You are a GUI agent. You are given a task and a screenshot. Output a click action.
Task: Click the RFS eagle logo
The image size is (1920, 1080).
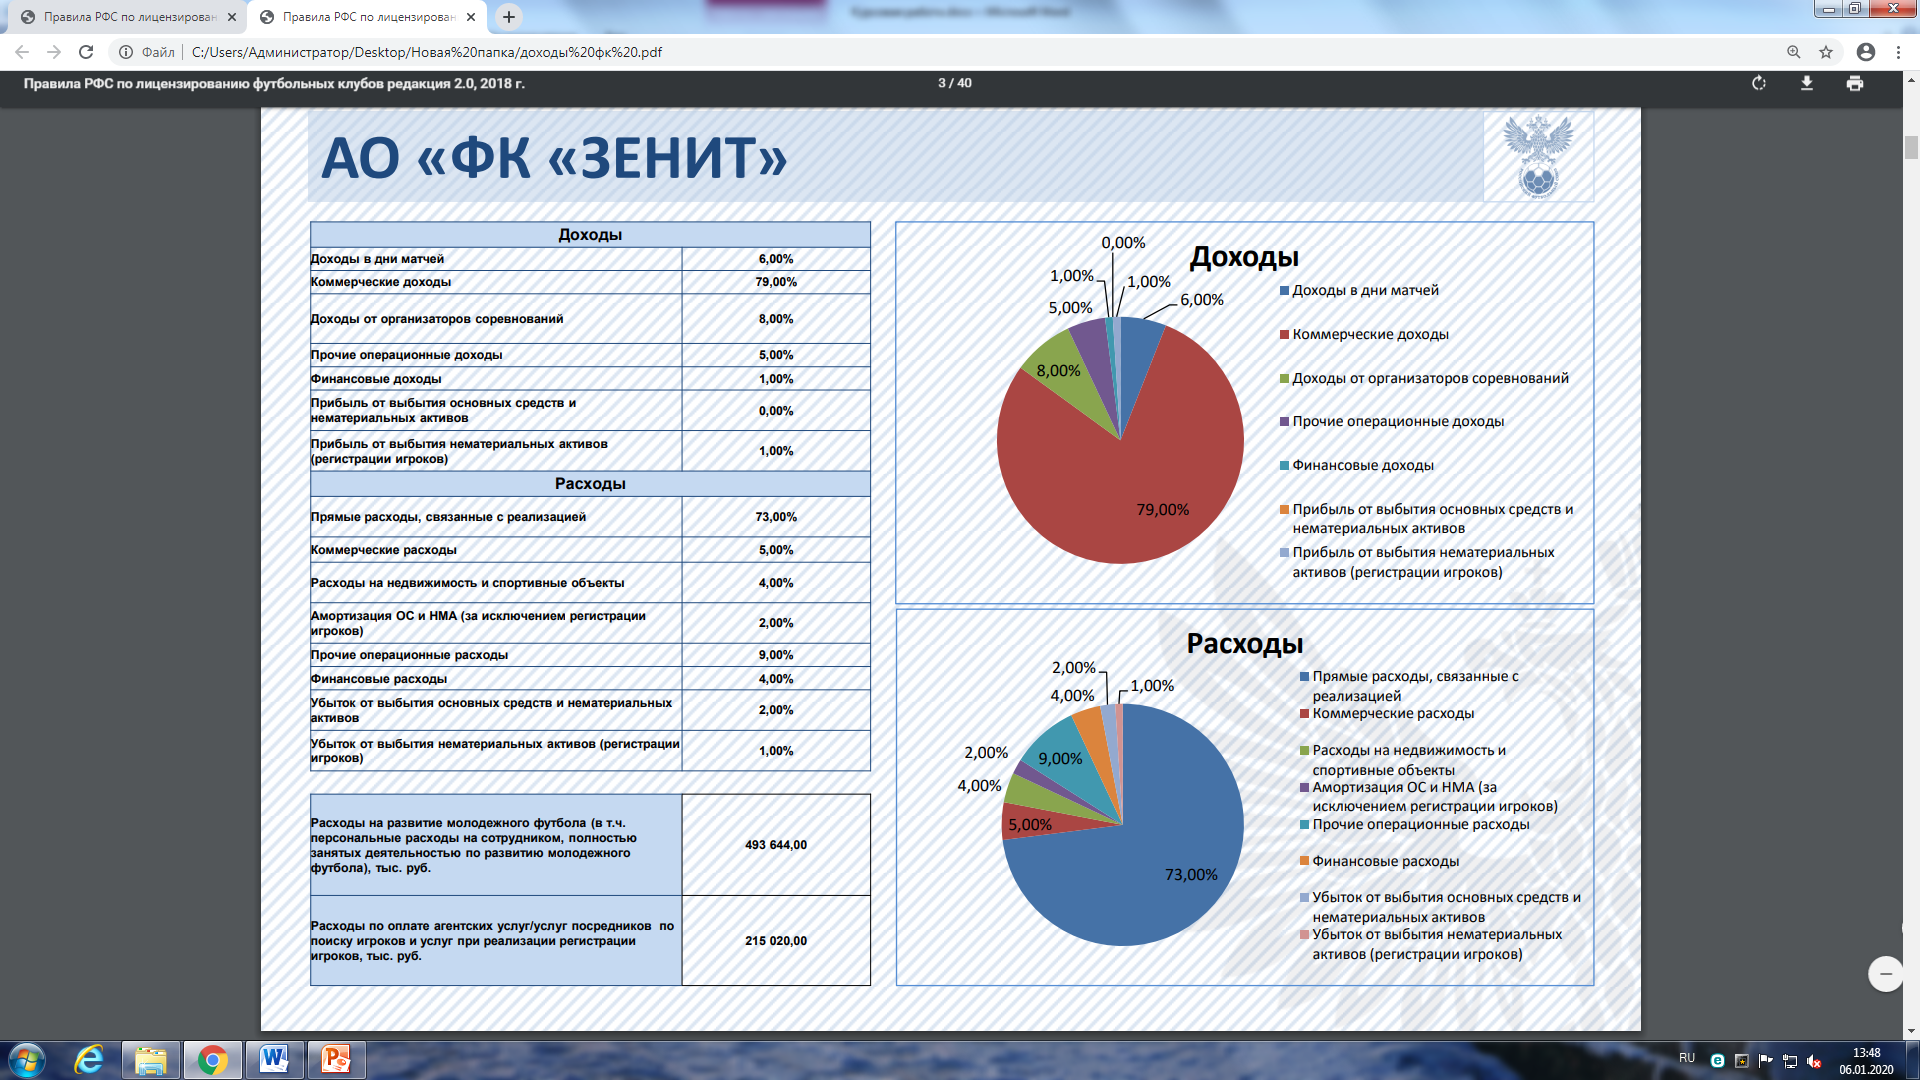coord(1538,157)
